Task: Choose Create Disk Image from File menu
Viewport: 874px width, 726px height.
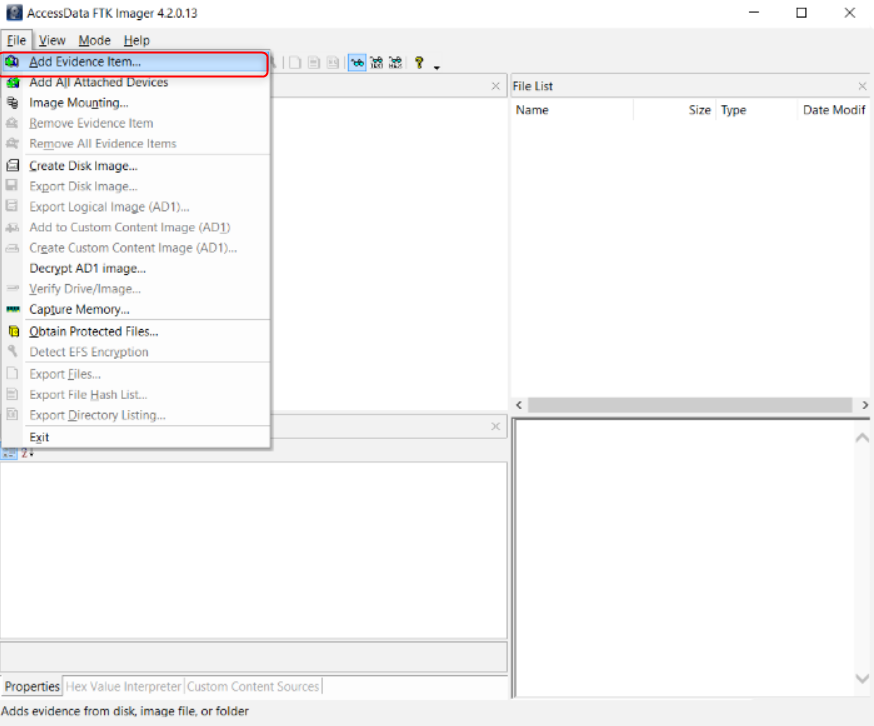Action: 83,166
